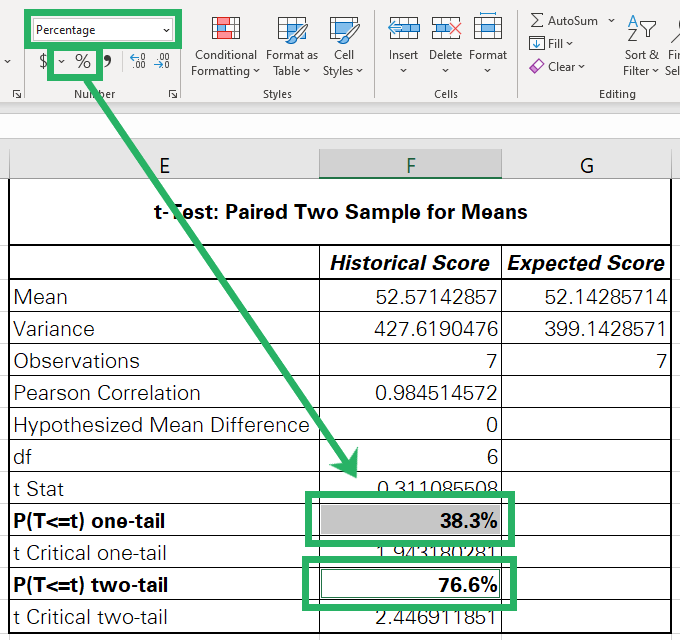680x640 pixels.
Task: Select column G header
Action: tap(586, 164)
